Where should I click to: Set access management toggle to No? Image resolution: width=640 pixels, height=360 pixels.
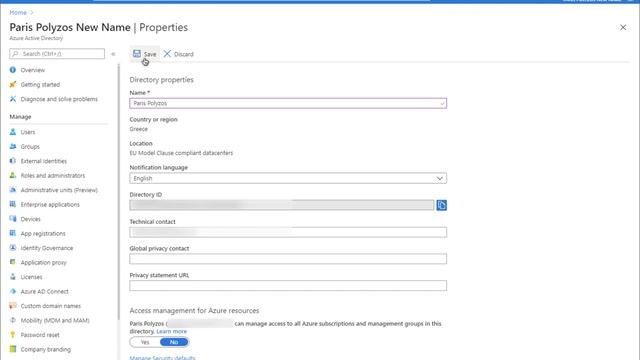tap(174, 342)
